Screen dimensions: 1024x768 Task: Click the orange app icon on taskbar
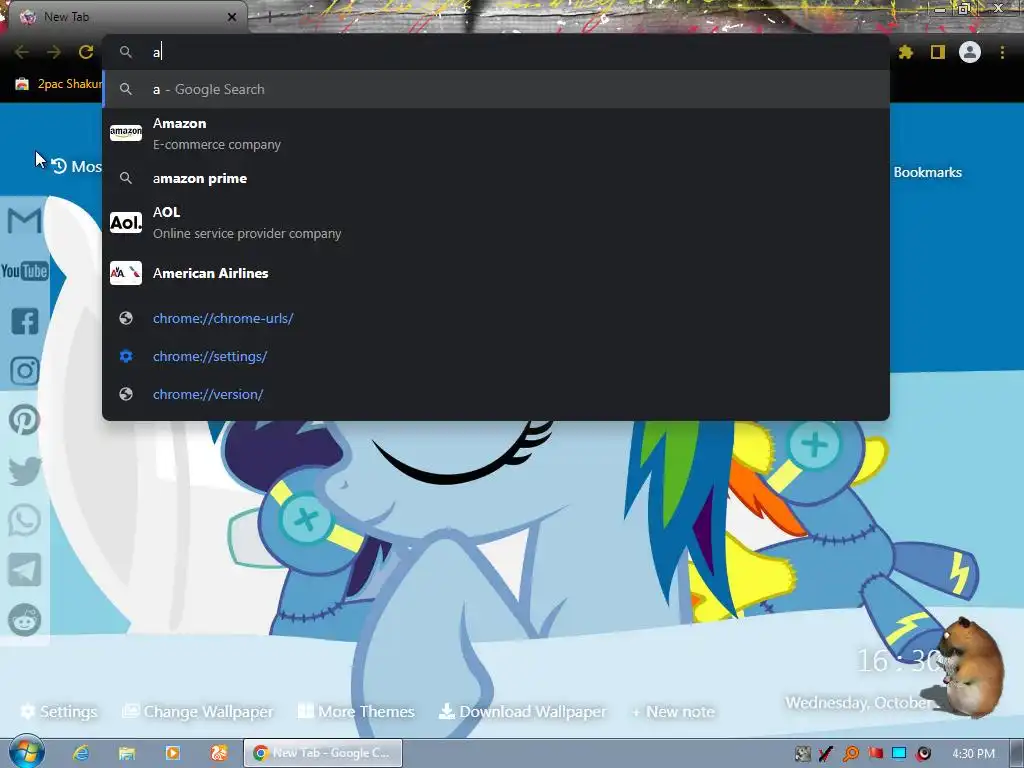219,753
